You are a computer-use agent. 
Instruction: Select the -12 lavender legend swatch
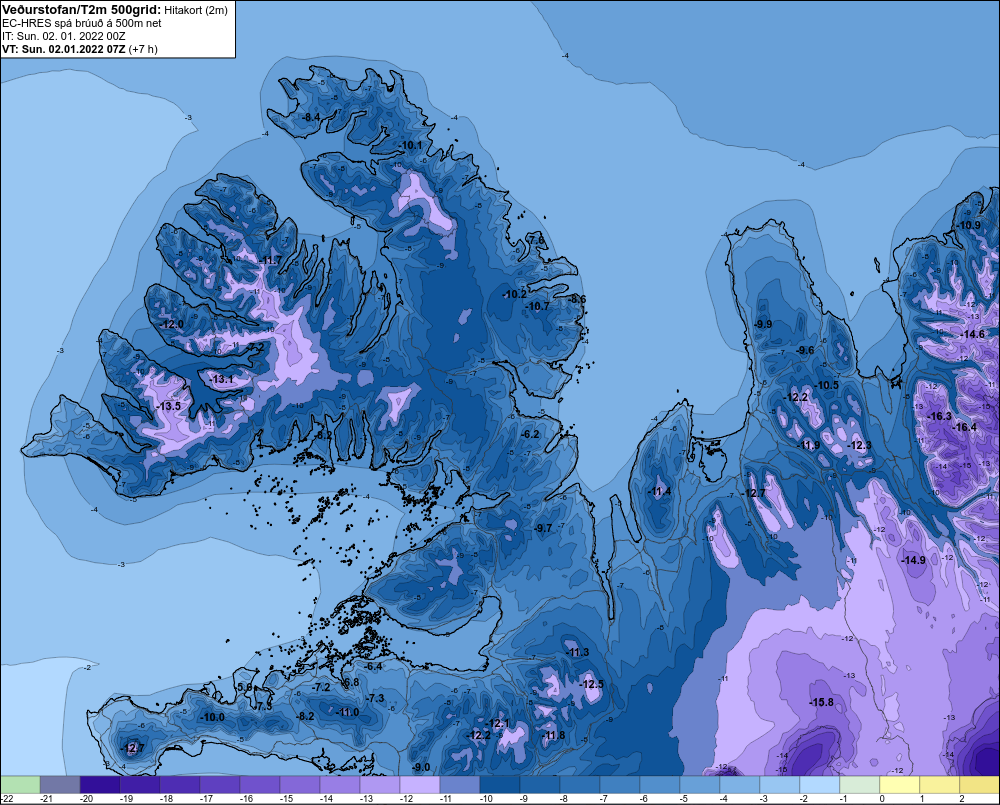[420, 784]
